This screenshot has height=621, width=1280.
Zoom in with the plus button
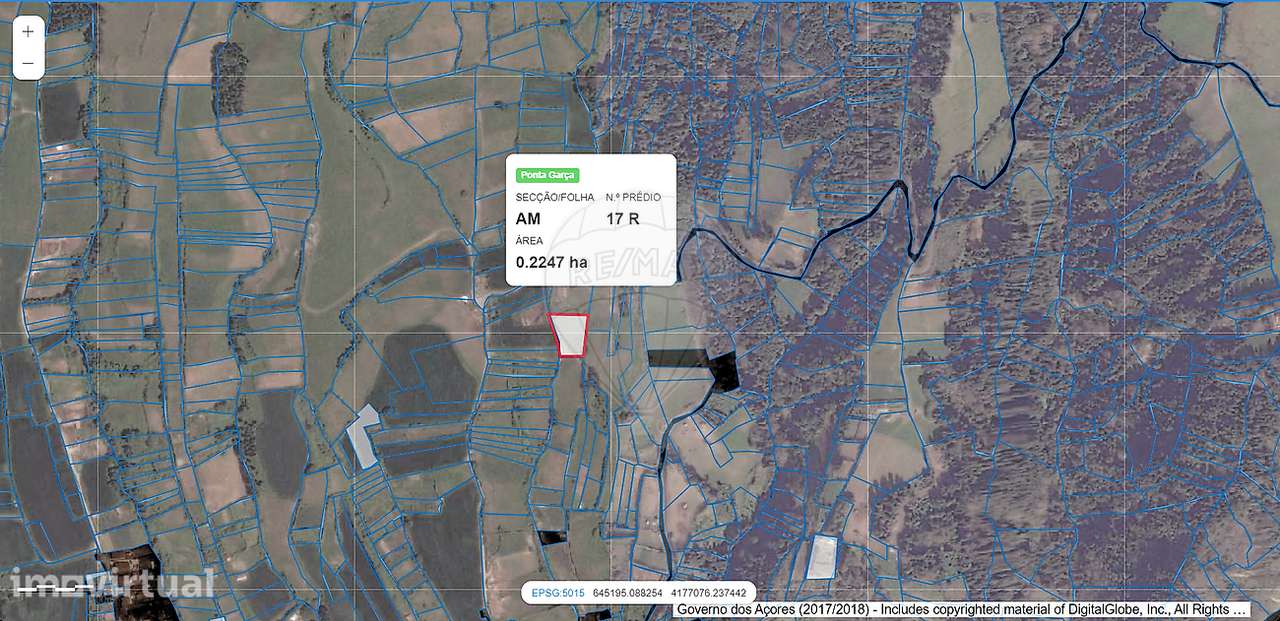point(28,31)
